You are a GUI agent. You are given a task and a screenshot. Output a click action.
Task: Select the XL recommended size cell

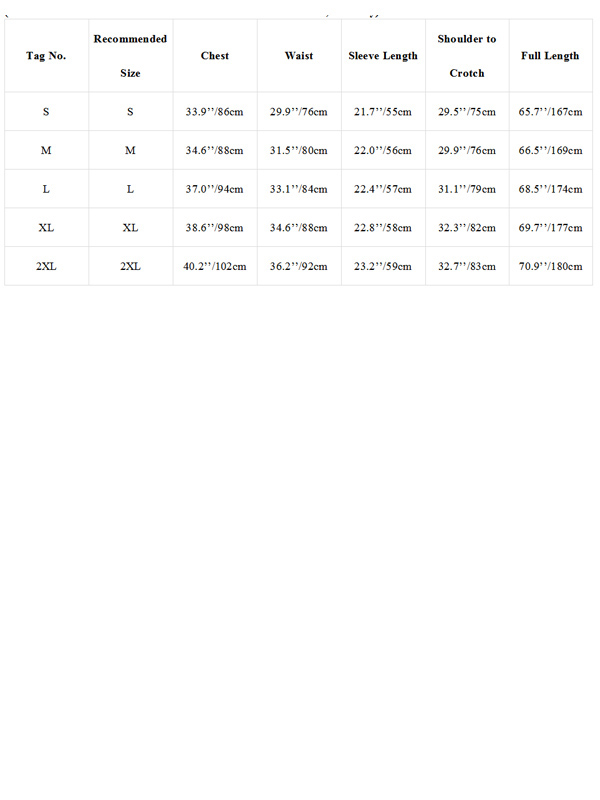[131, 228]
